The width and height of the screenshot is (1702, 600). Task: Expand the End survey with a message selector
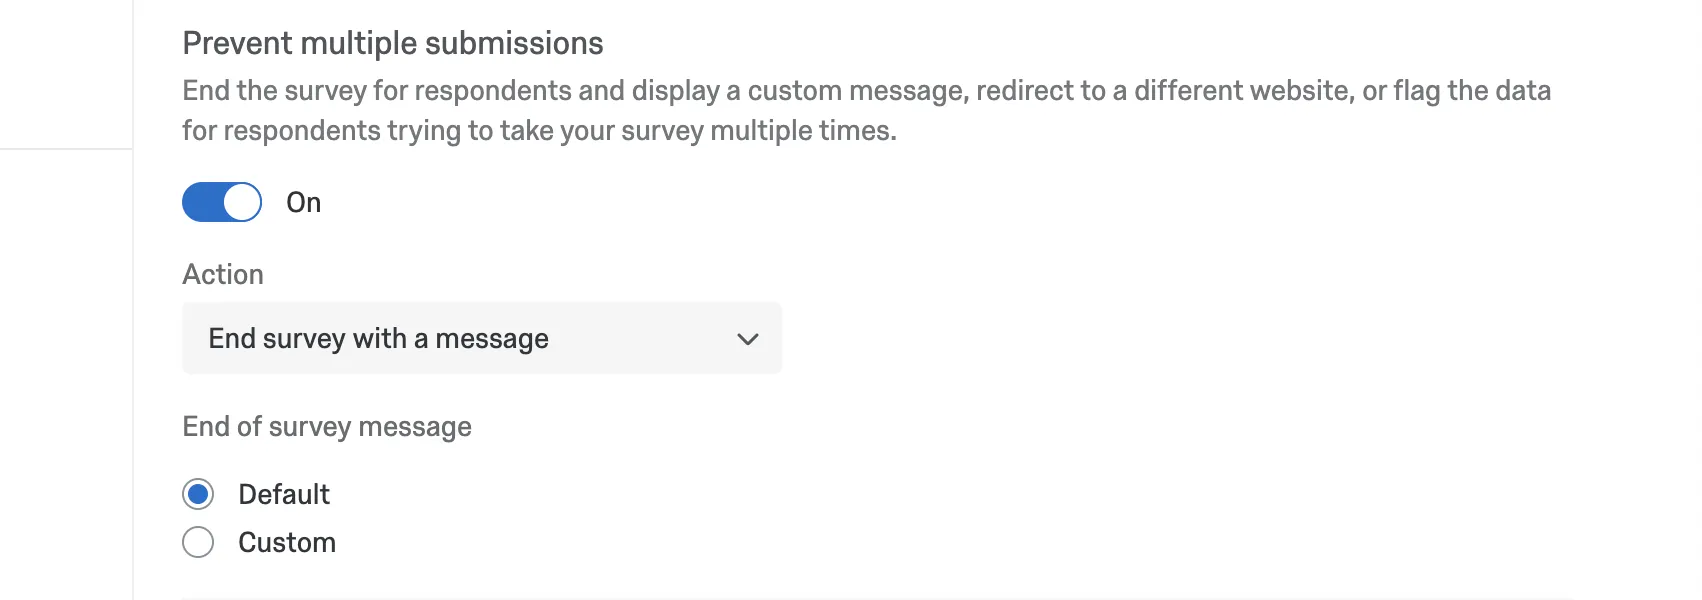click(480, 338)
